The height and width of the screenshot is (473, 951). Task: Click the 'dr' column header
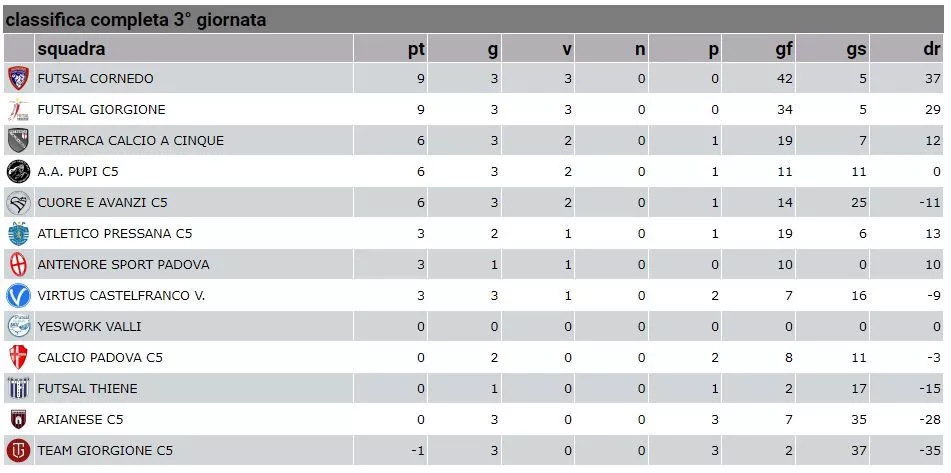[932, 49]
